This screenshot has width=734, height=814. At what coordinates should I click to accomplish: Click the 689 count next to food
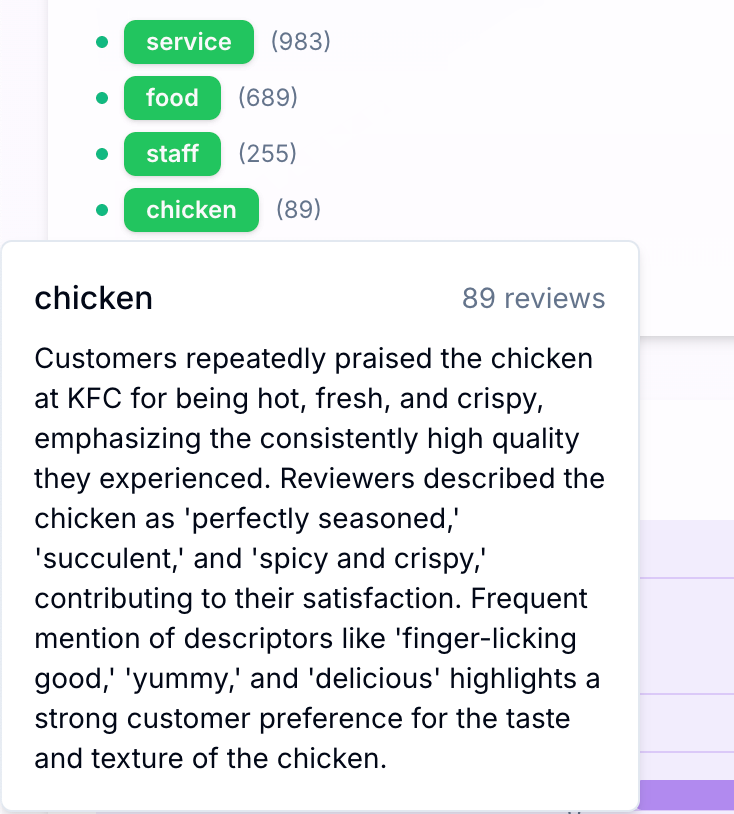pos(268,98)
